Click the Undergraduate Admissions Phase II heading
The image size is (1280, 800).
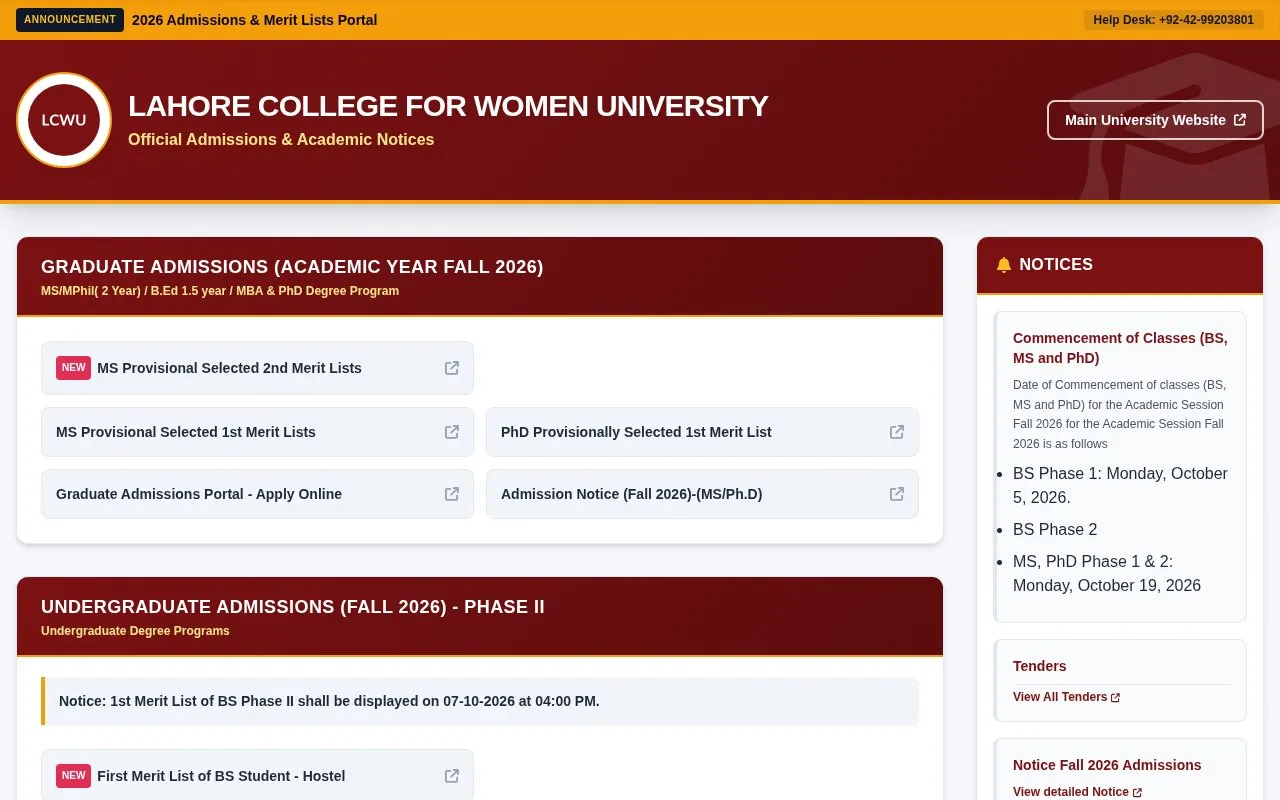293,607
